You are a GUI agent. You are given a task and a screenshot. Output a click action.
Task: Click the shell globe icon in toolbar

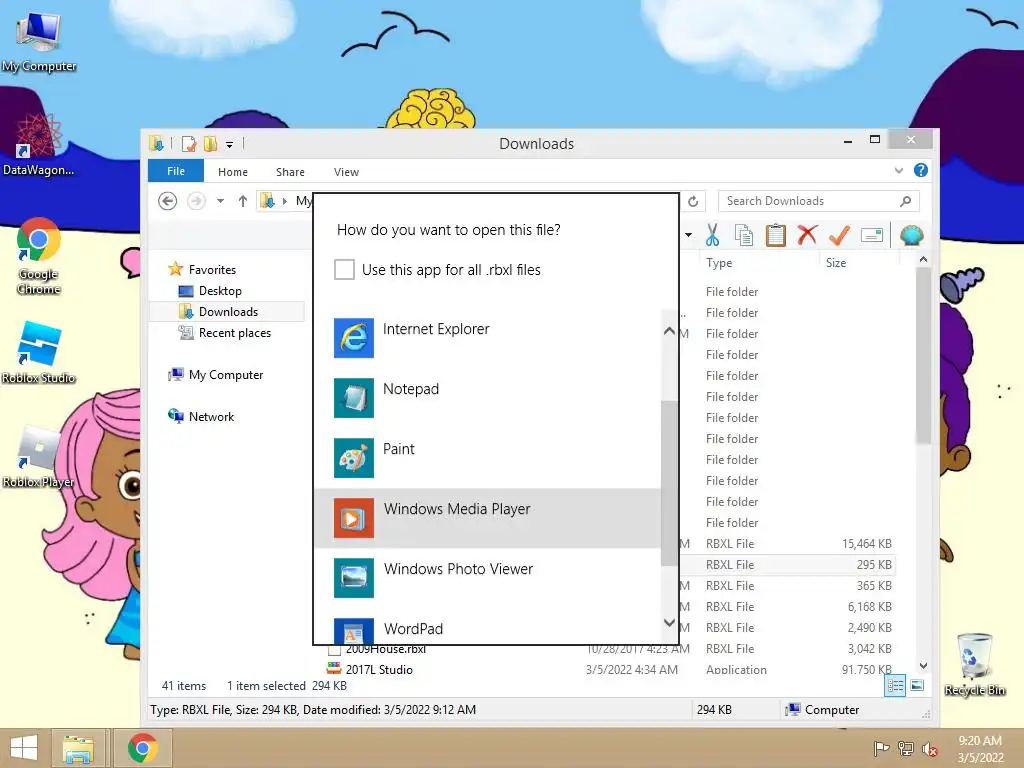[912, 235]
